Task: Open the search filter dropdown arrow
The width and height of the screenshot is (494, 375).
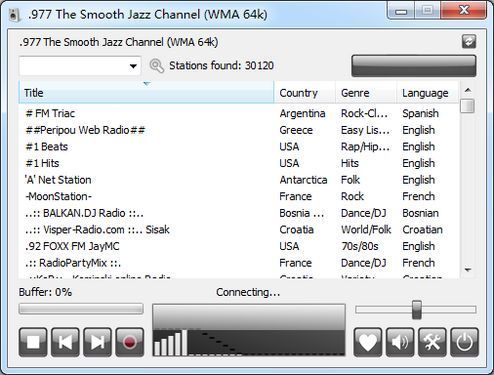Action: point(133,66)
